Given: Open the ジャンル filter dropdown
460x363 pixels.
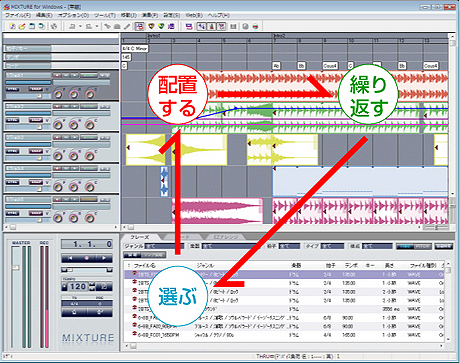Looking at the screenshot, I should click(x=164, y=246).
